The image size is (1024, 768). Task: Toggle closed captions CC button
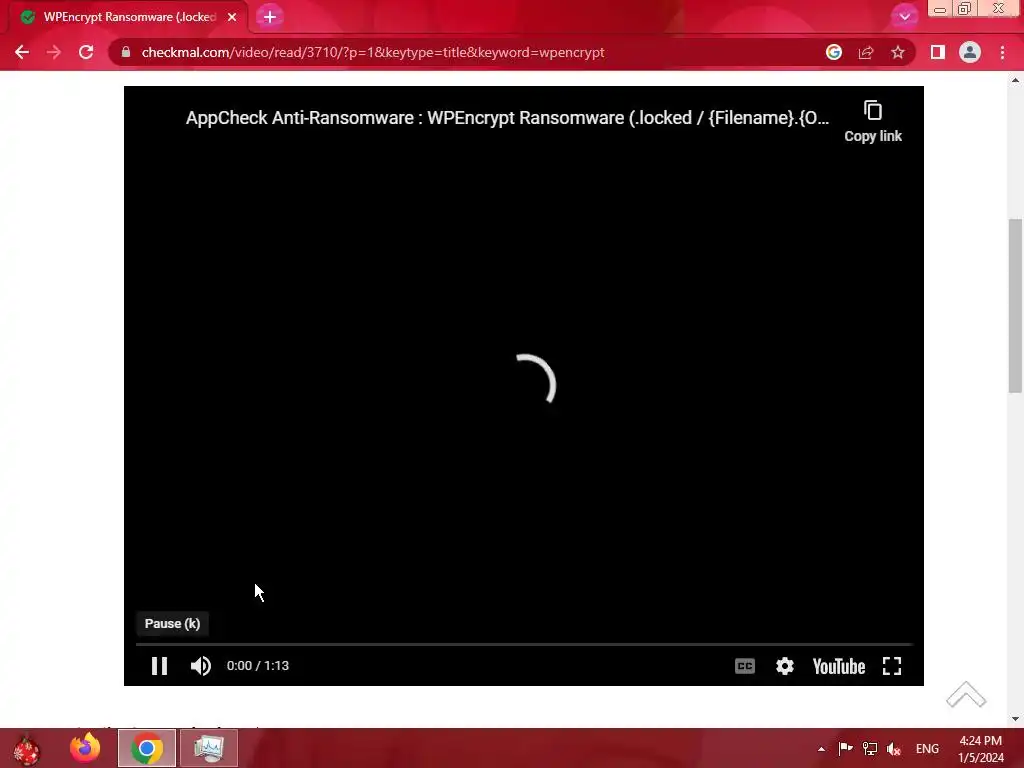pyautogui.click(x=744, y=665)
